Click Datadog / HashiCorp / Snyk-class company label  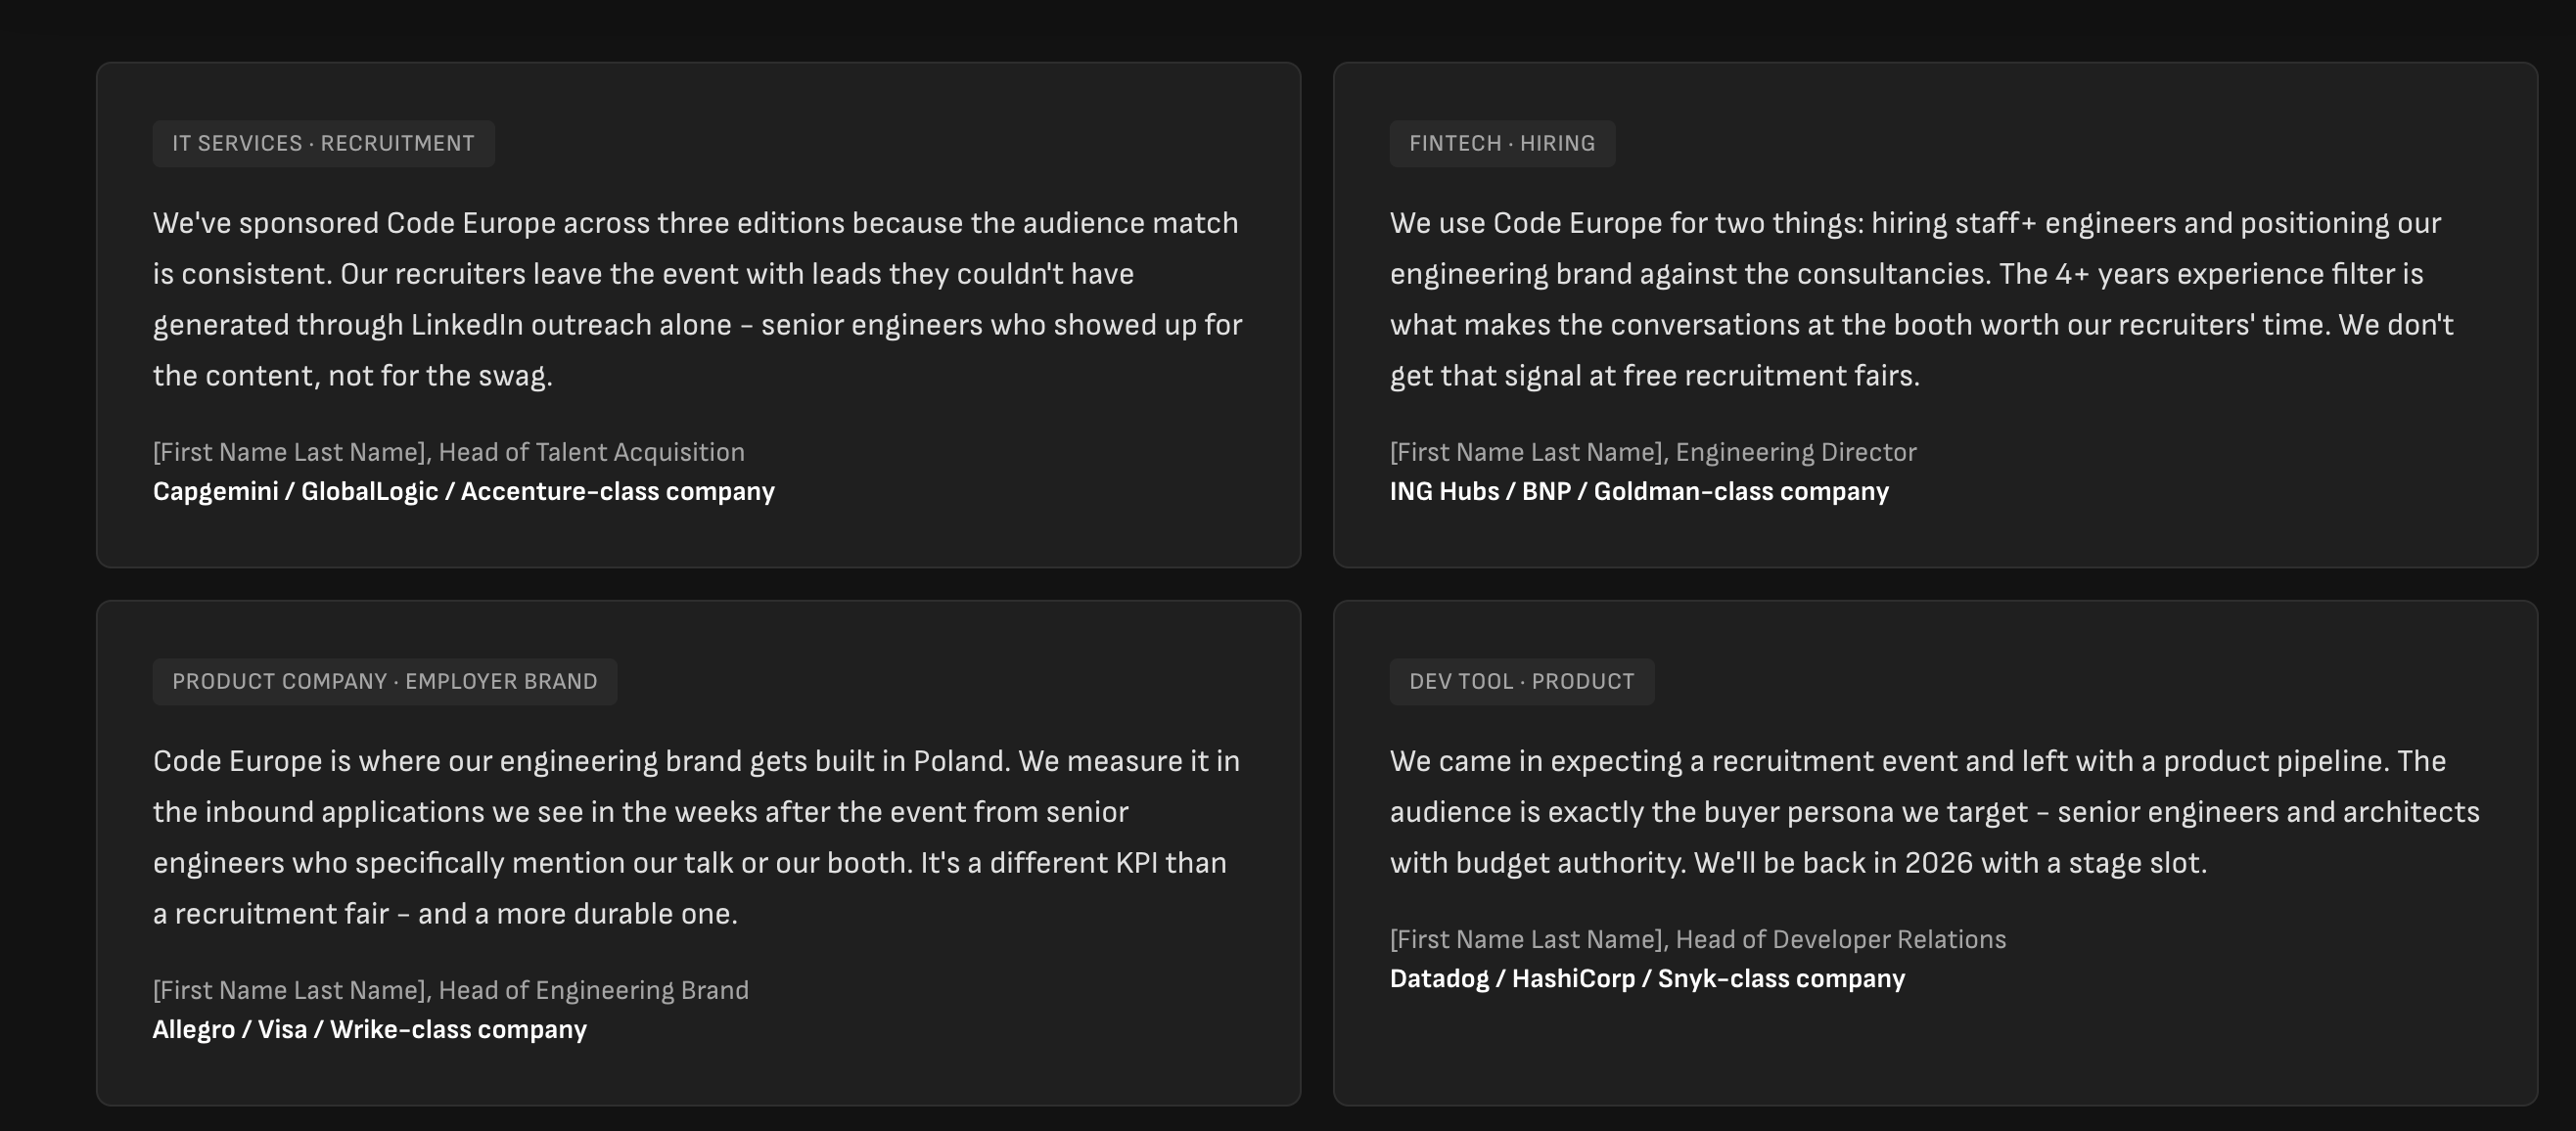point(1647,978)
